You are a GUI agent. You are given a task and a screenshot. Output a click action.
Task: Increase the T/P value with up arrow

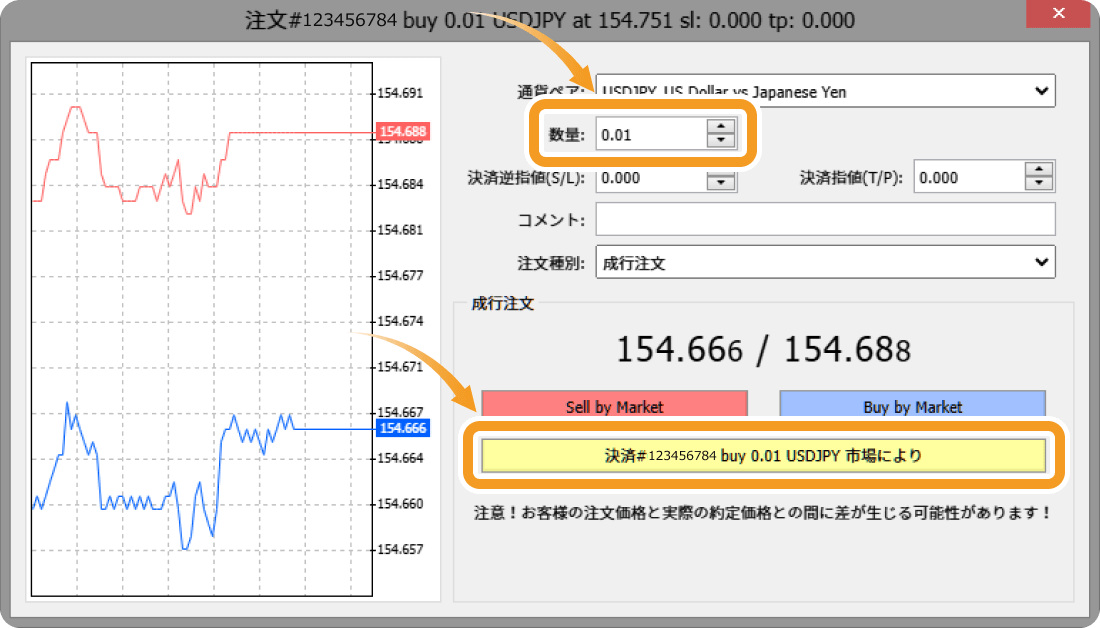(1038, 170)
